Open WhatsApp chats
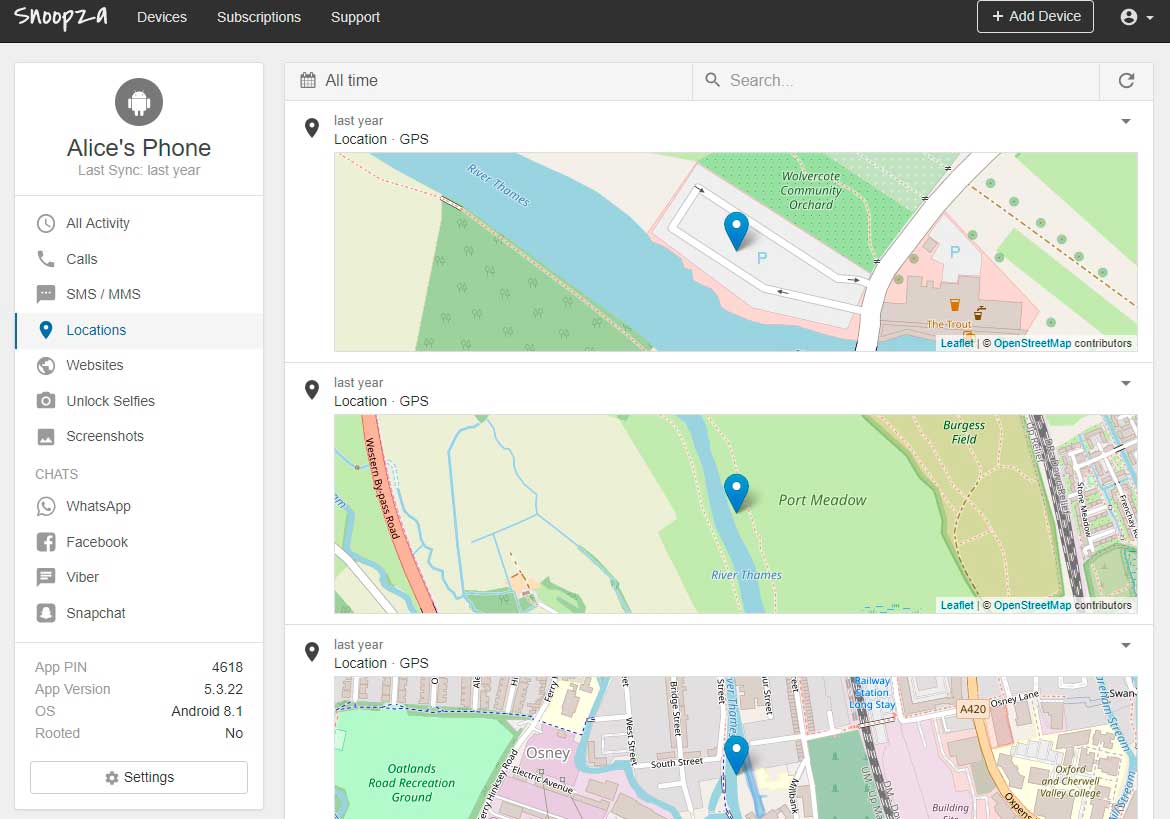This screenshot has width=1170, height=819. point(139,506)
